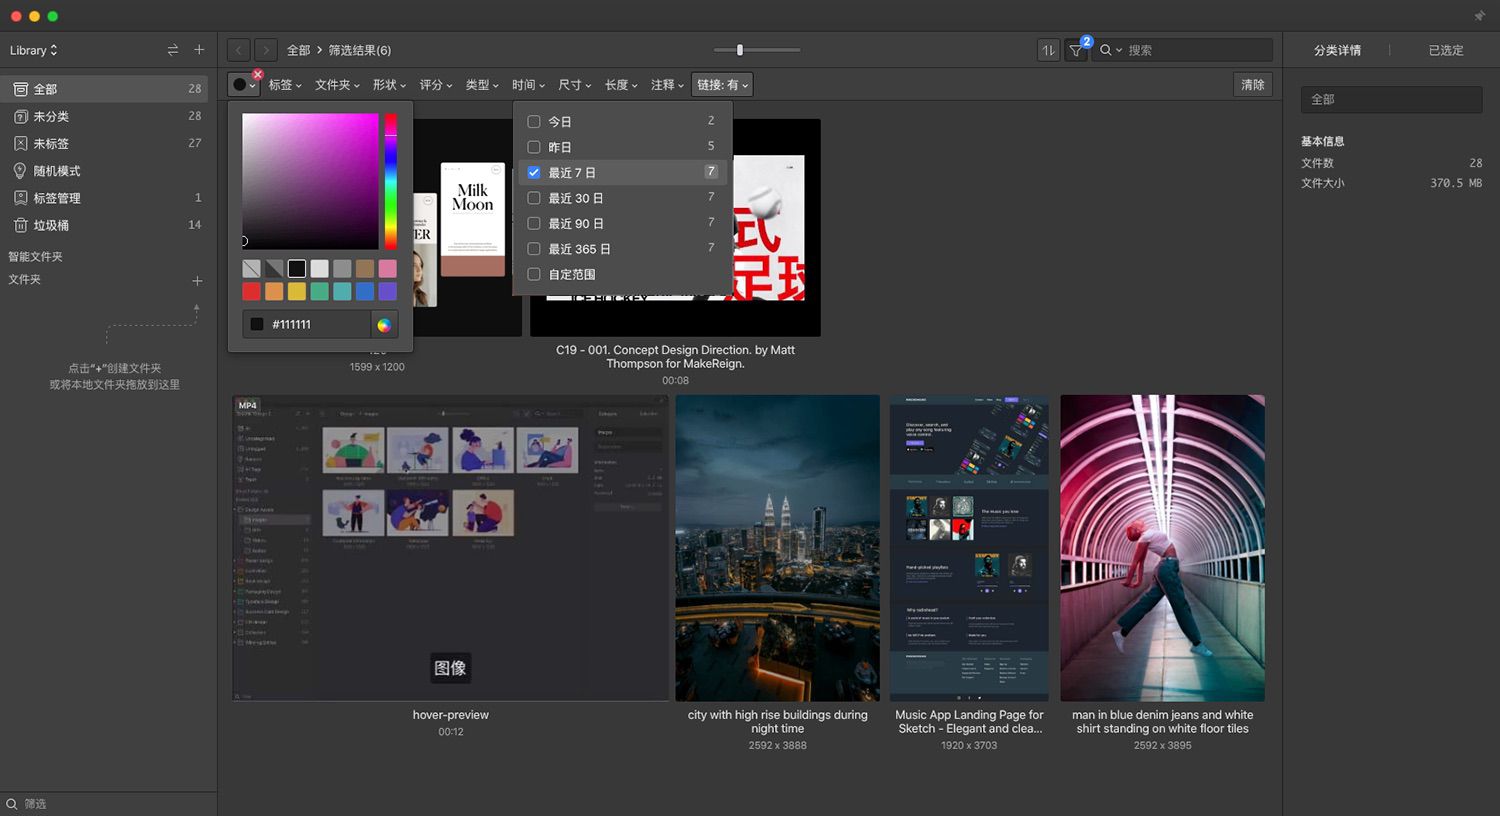Remove the color filter with the red X badge

(258, 75)
